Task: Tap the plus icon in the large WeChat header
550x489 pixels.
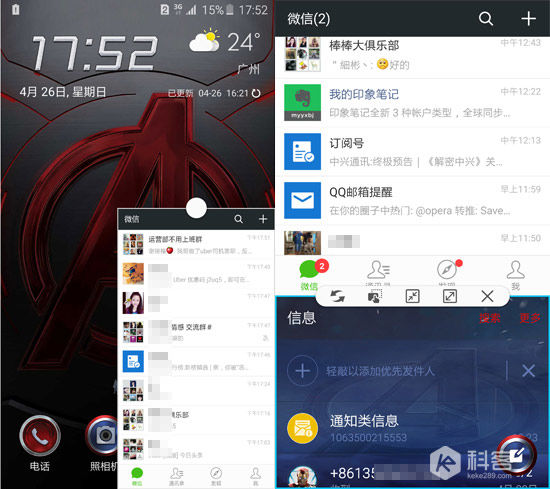Action: (x=528, y=19)
